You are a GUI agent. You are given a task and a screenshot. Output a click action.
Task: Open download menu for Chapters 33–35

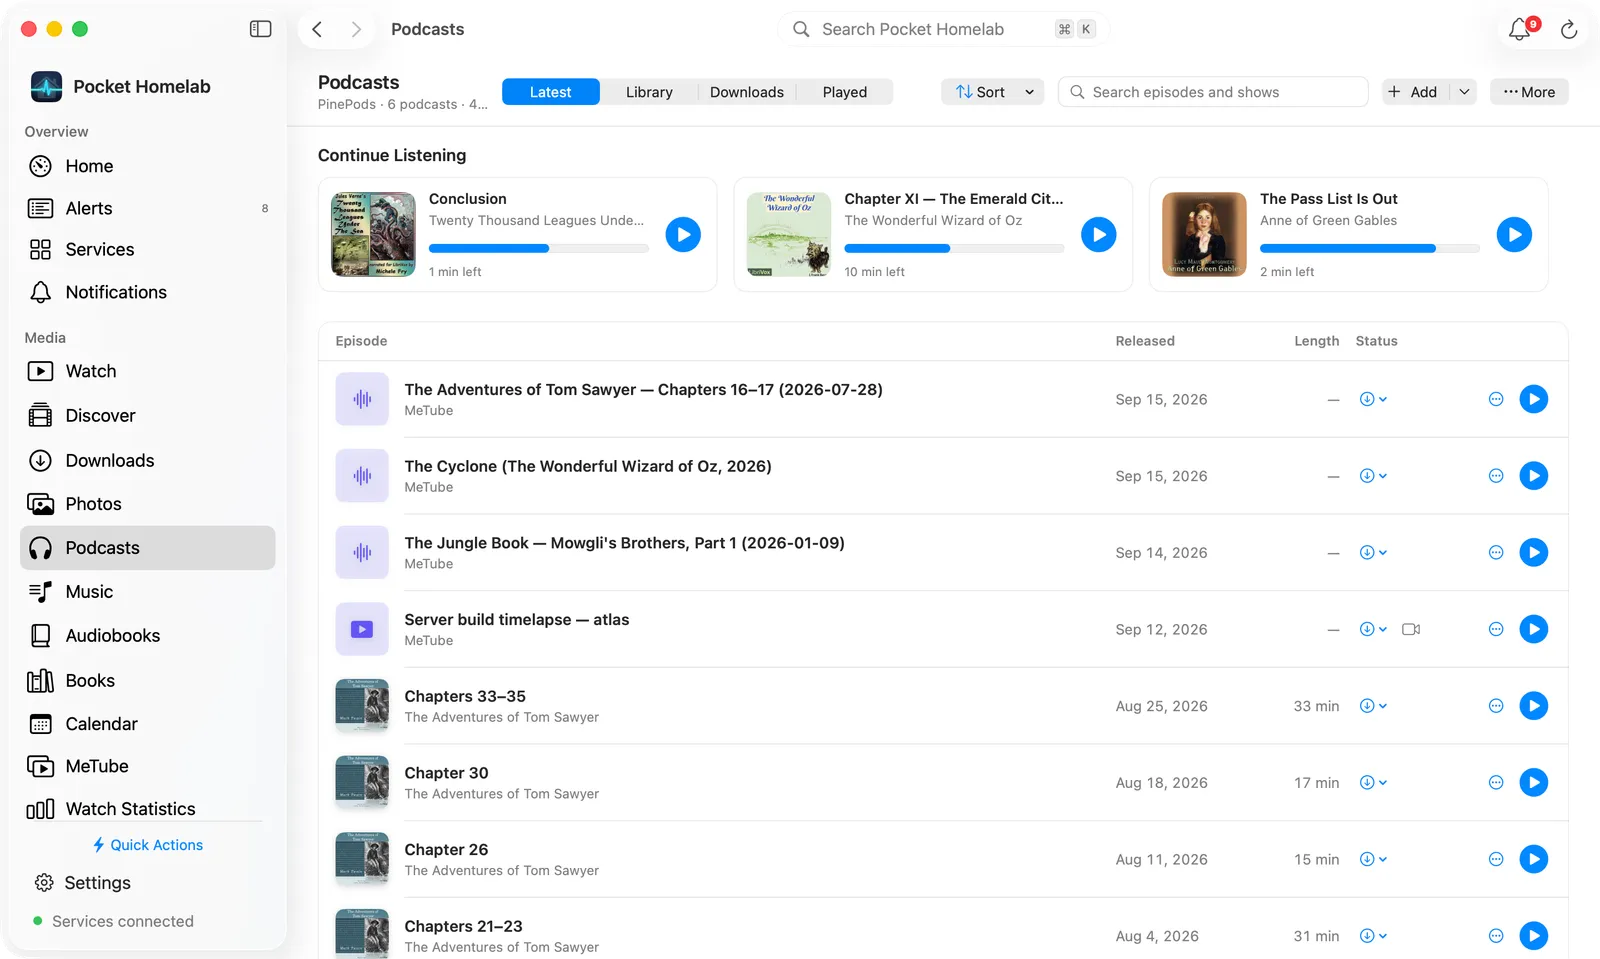click(x=1373, y=706)
